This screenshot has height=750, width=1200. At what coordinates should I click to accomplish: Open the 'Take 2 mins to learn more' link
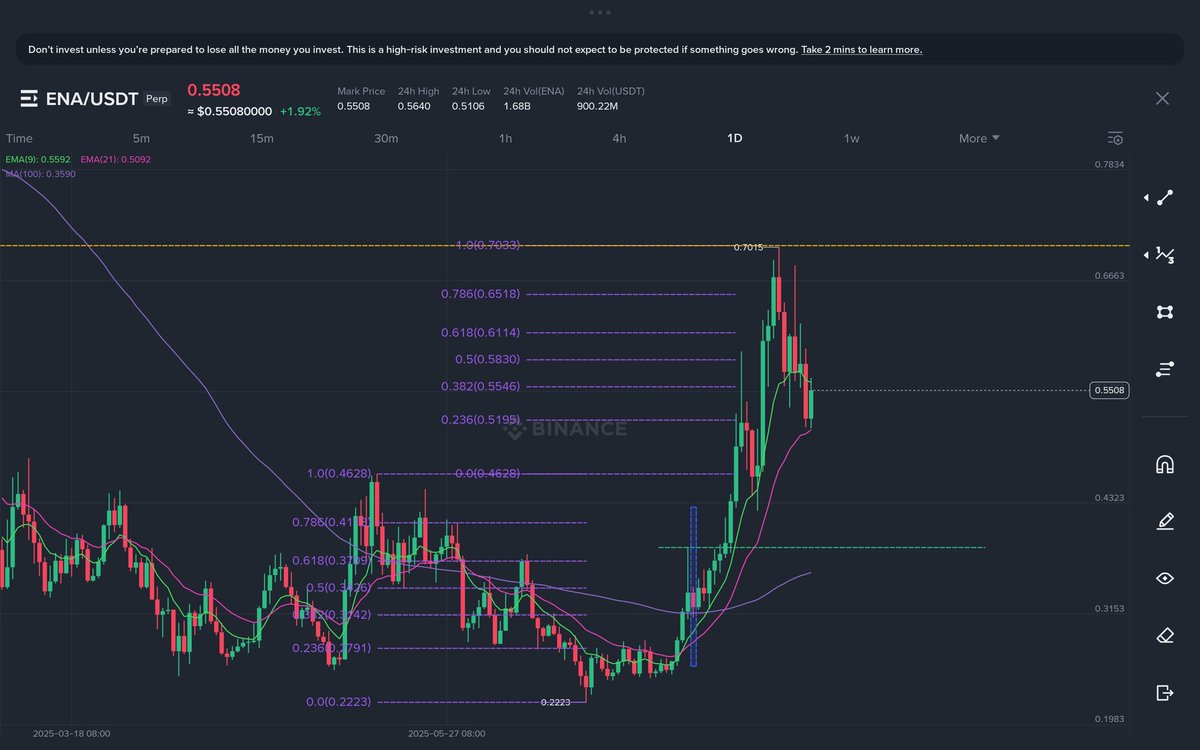tap(861, 49)
